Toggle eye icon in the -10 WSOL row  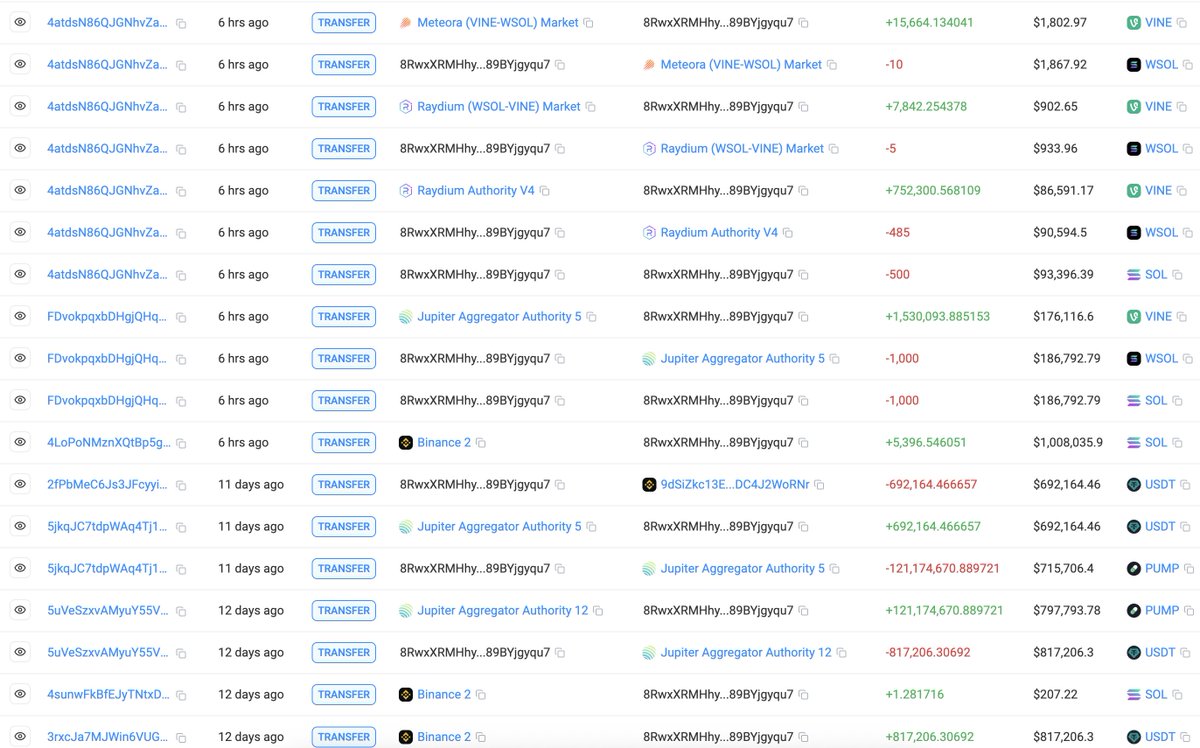[x=20, y=63]
